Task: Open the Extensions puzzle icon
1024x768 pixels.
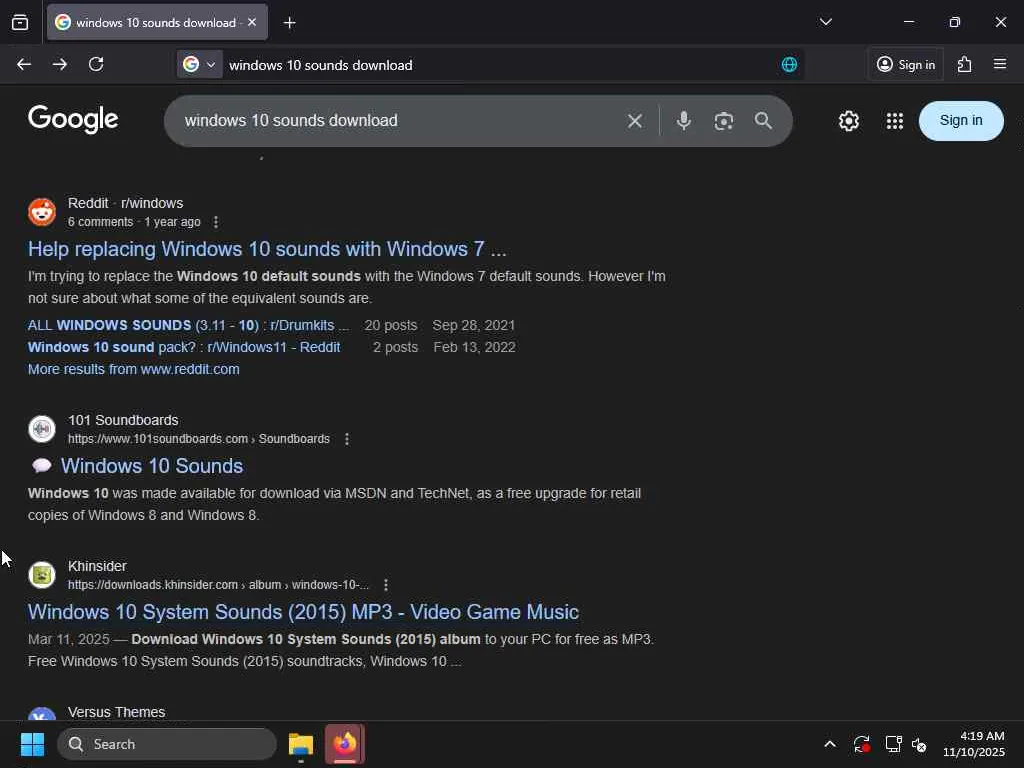Action: pos(965,64)
